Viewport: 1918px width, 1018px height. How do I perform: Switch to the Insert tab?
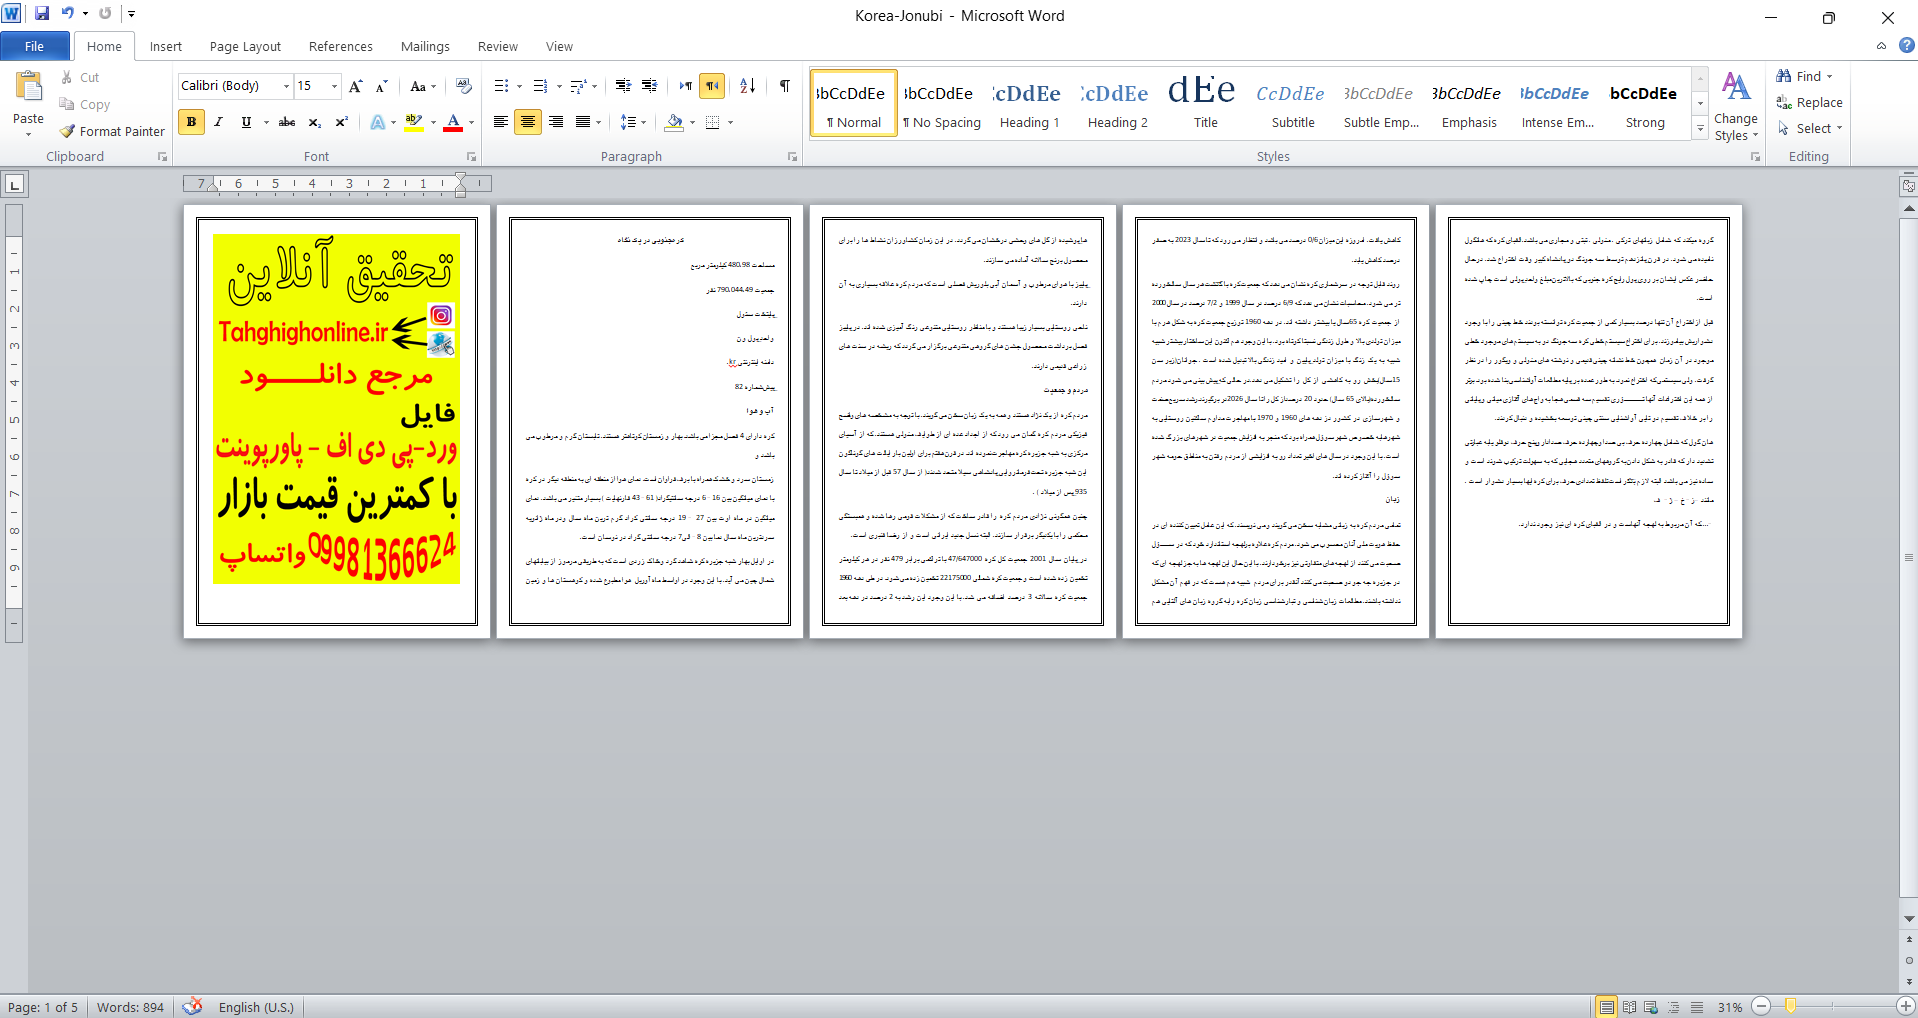coord(166,46)
